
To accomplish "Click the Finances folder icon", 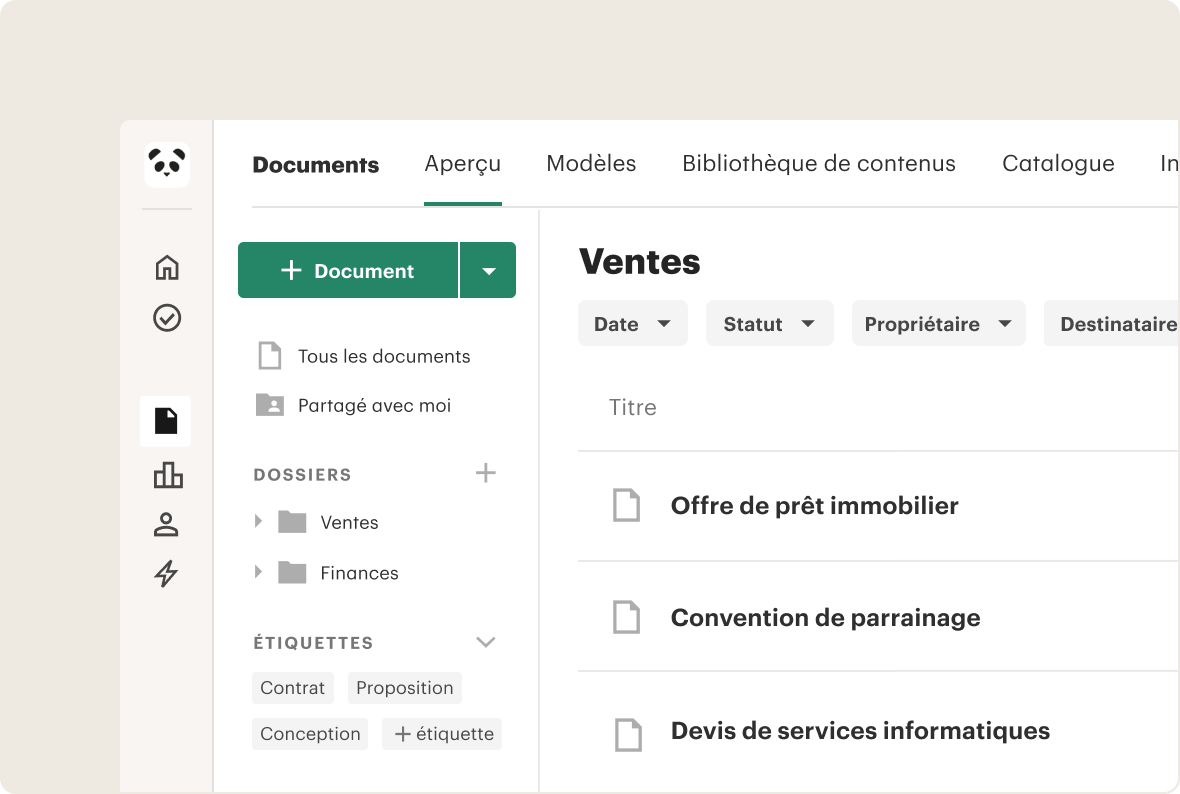I will (x=292, y=573).
